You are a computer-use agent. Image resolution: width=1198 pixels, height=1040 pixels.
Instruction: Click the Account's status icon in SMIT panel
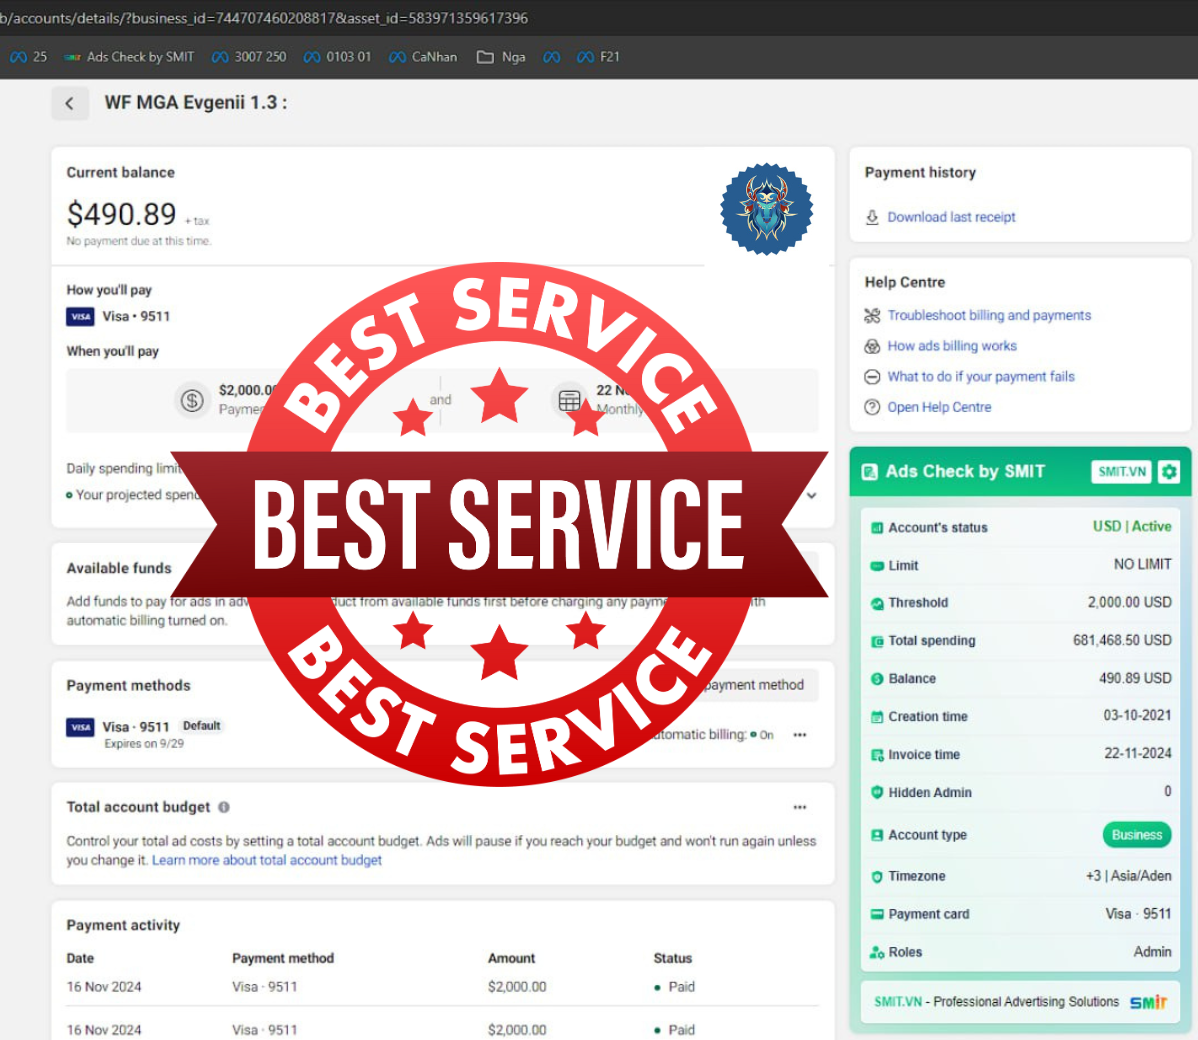pyautogui.click(x=877, y=528)
